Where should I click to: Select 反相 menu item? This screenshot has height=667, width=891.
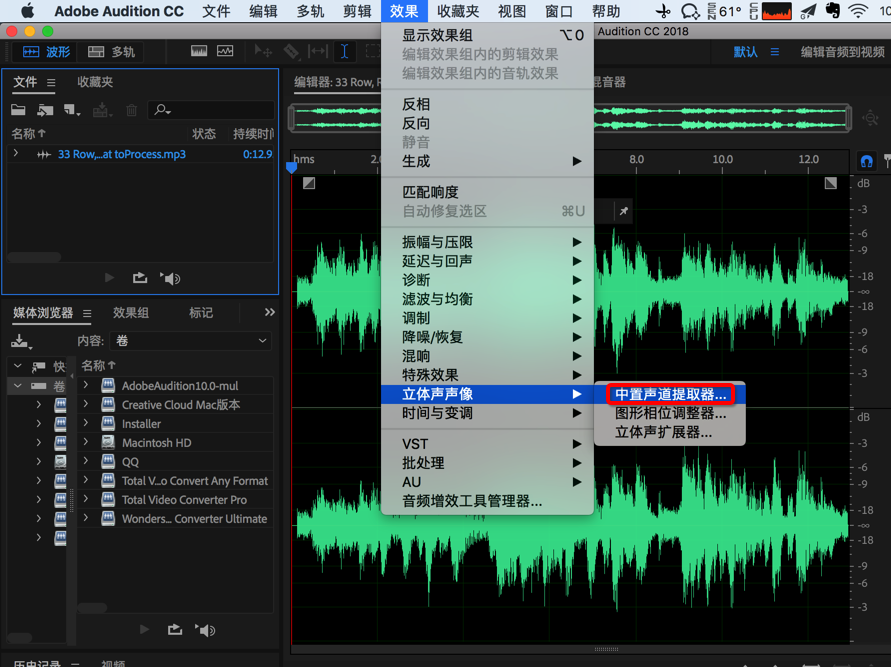[x=488, y=105]
